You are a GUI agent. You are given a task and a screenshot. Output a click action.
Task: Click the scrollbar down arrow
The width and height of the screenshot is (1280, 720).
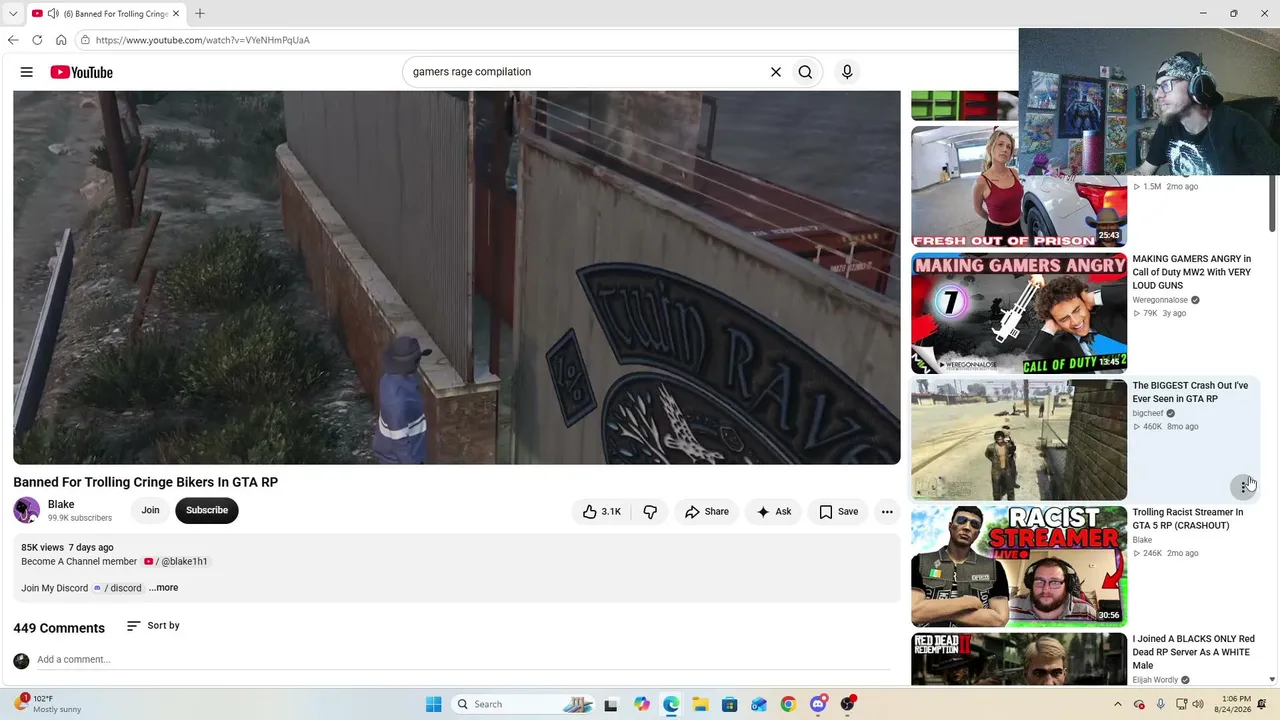coord(1272,680)
